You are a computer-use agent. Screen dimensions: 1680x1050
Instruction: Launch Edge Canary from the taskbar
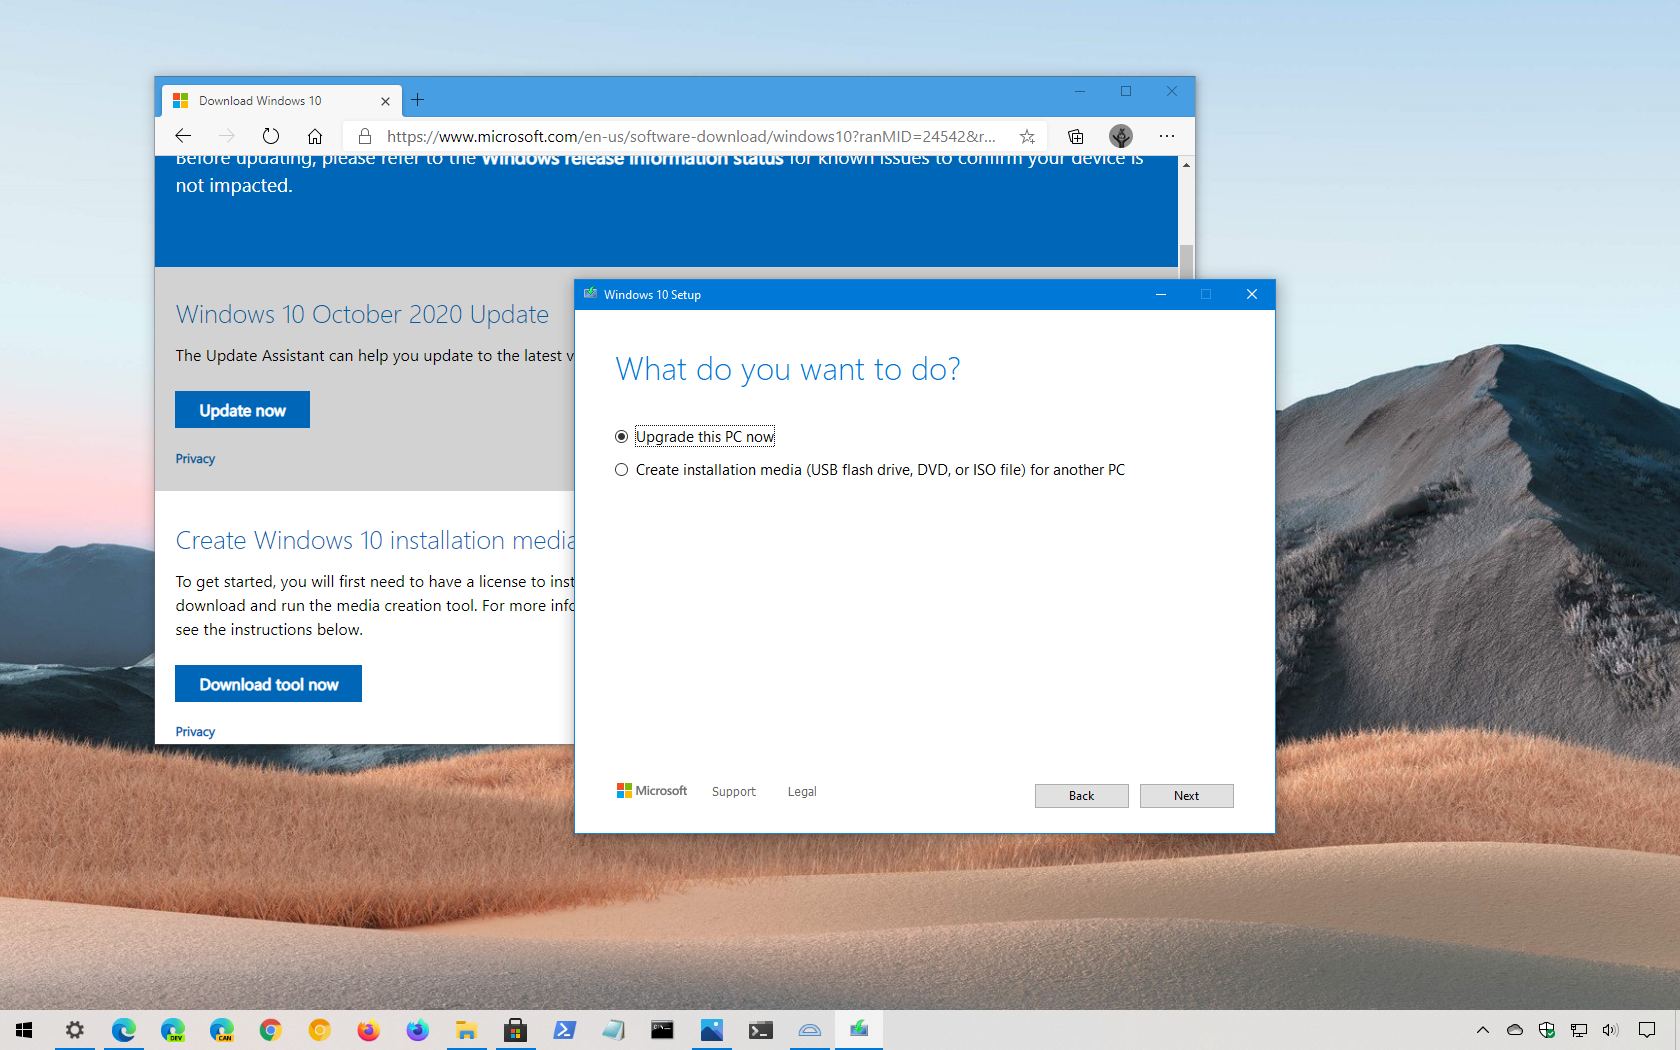point(222,1030)
